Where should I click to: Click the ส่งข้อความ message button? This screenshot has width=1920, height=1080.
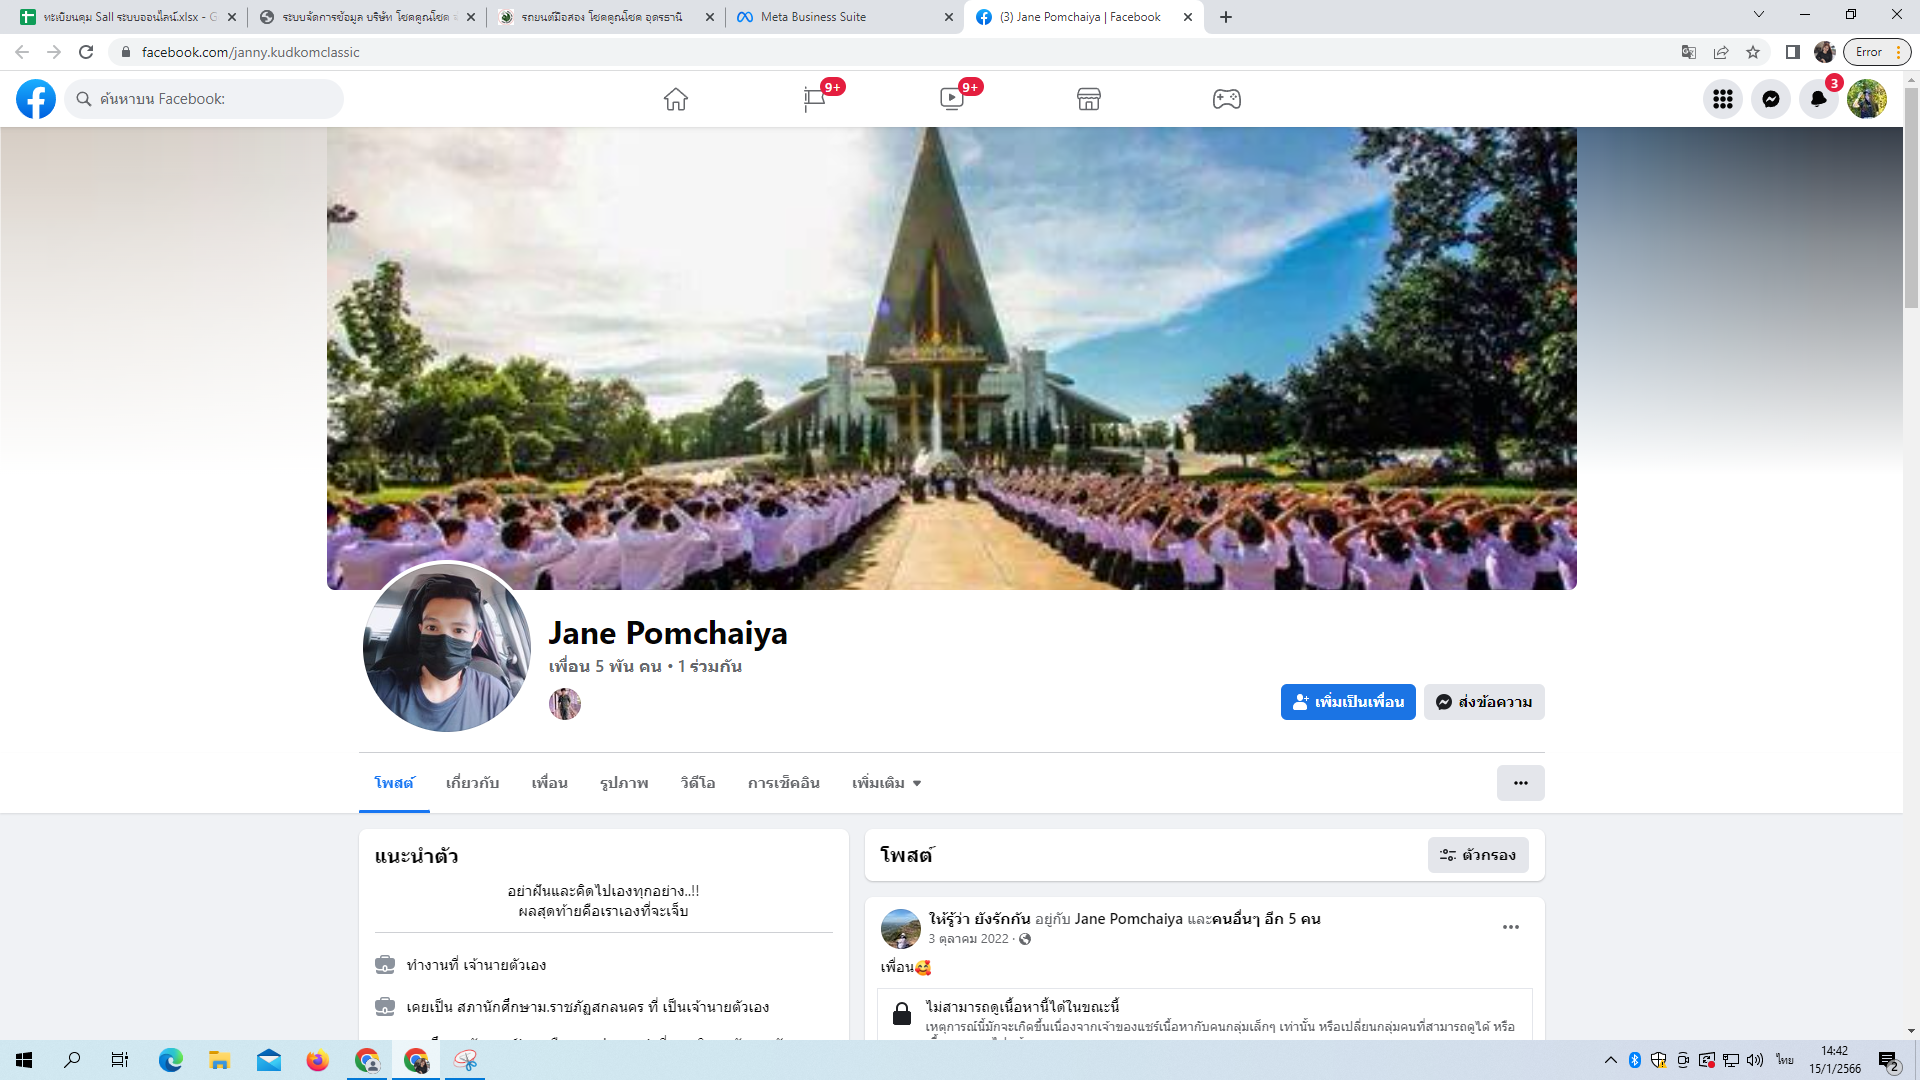click(x=1484, y=702)
